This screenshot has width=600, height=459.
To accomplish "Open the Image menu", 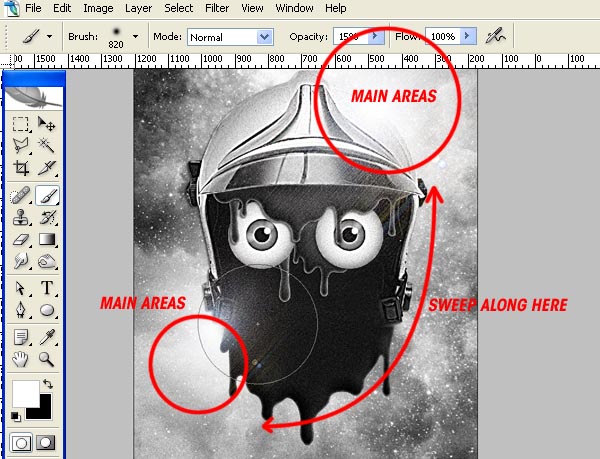I will click(98, 8).
